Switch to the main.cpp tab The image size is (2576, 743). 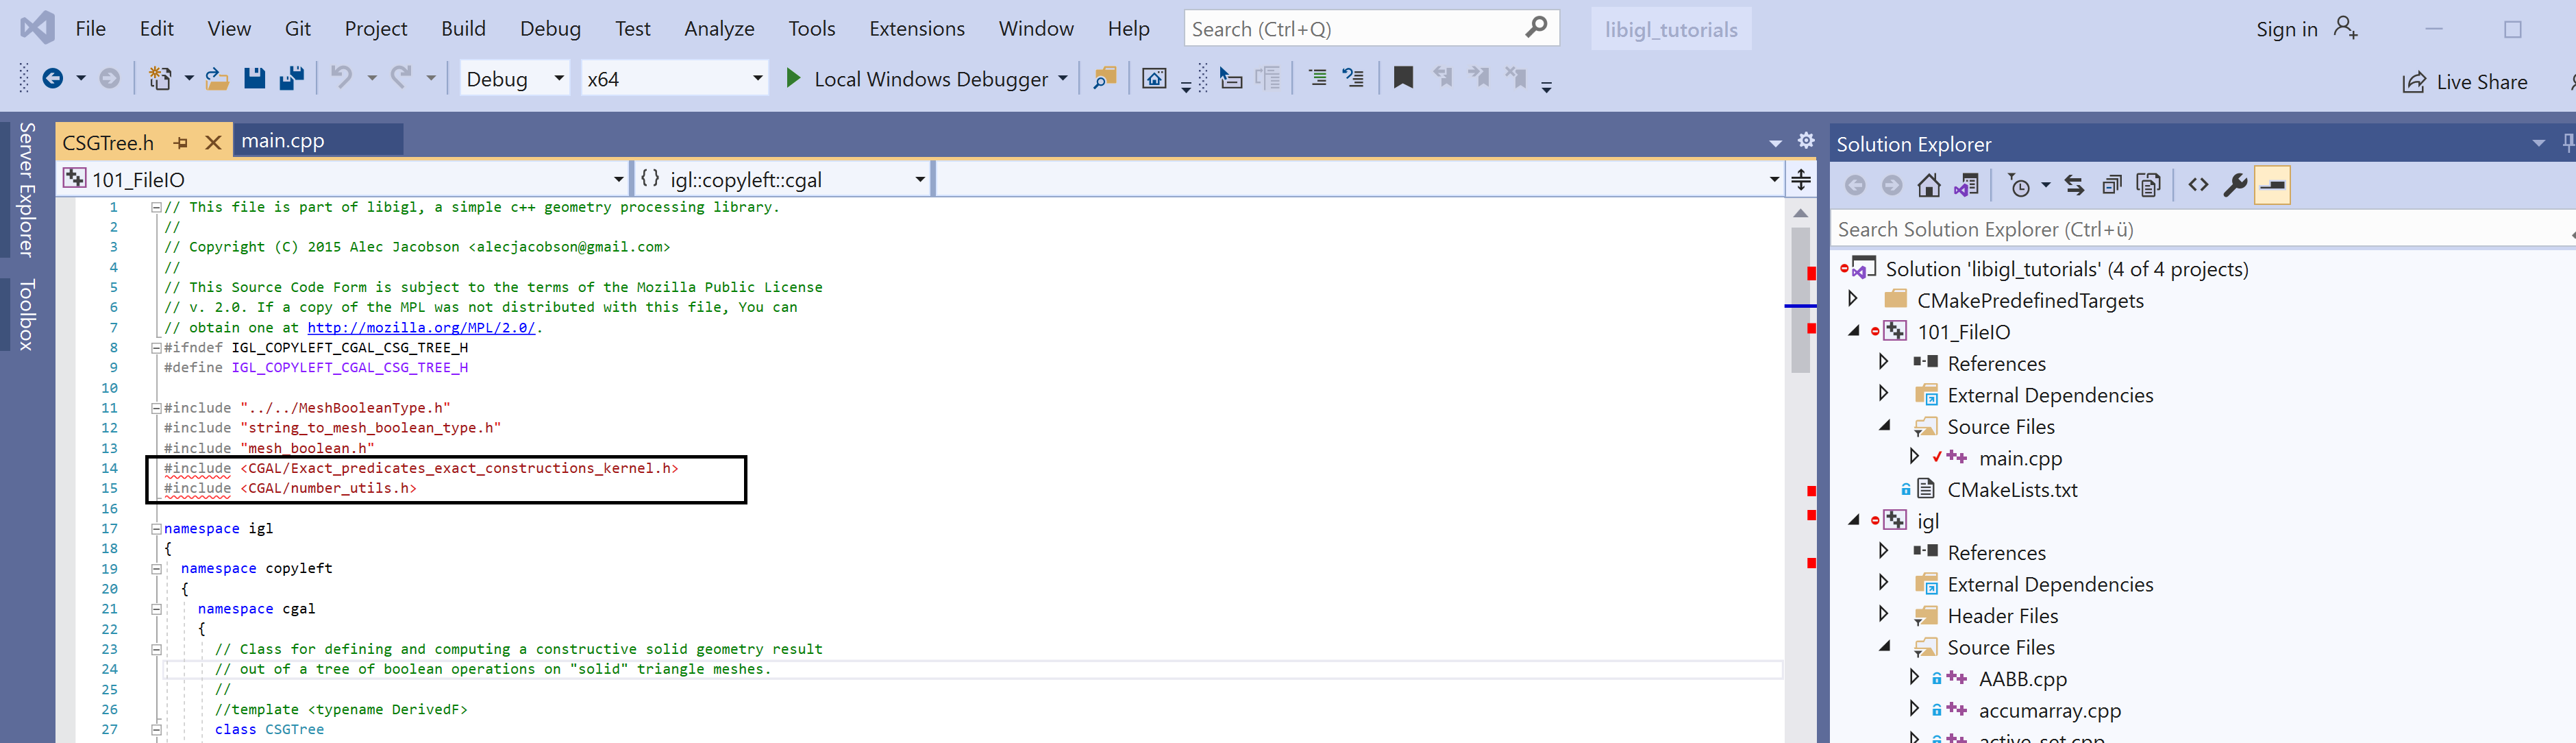(x=283, y=141)
